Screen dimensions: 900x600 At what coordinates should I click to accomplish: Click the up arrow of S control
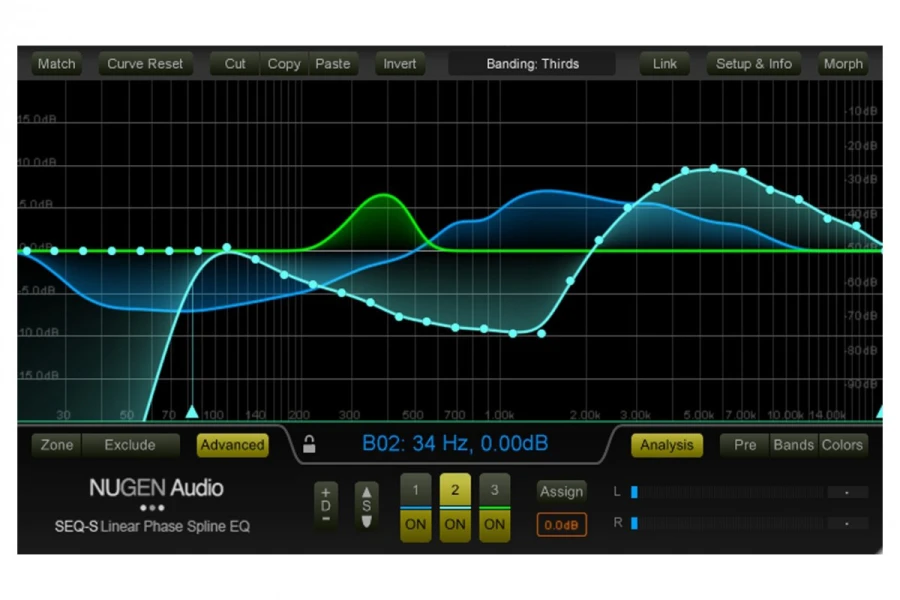(366, 493)
